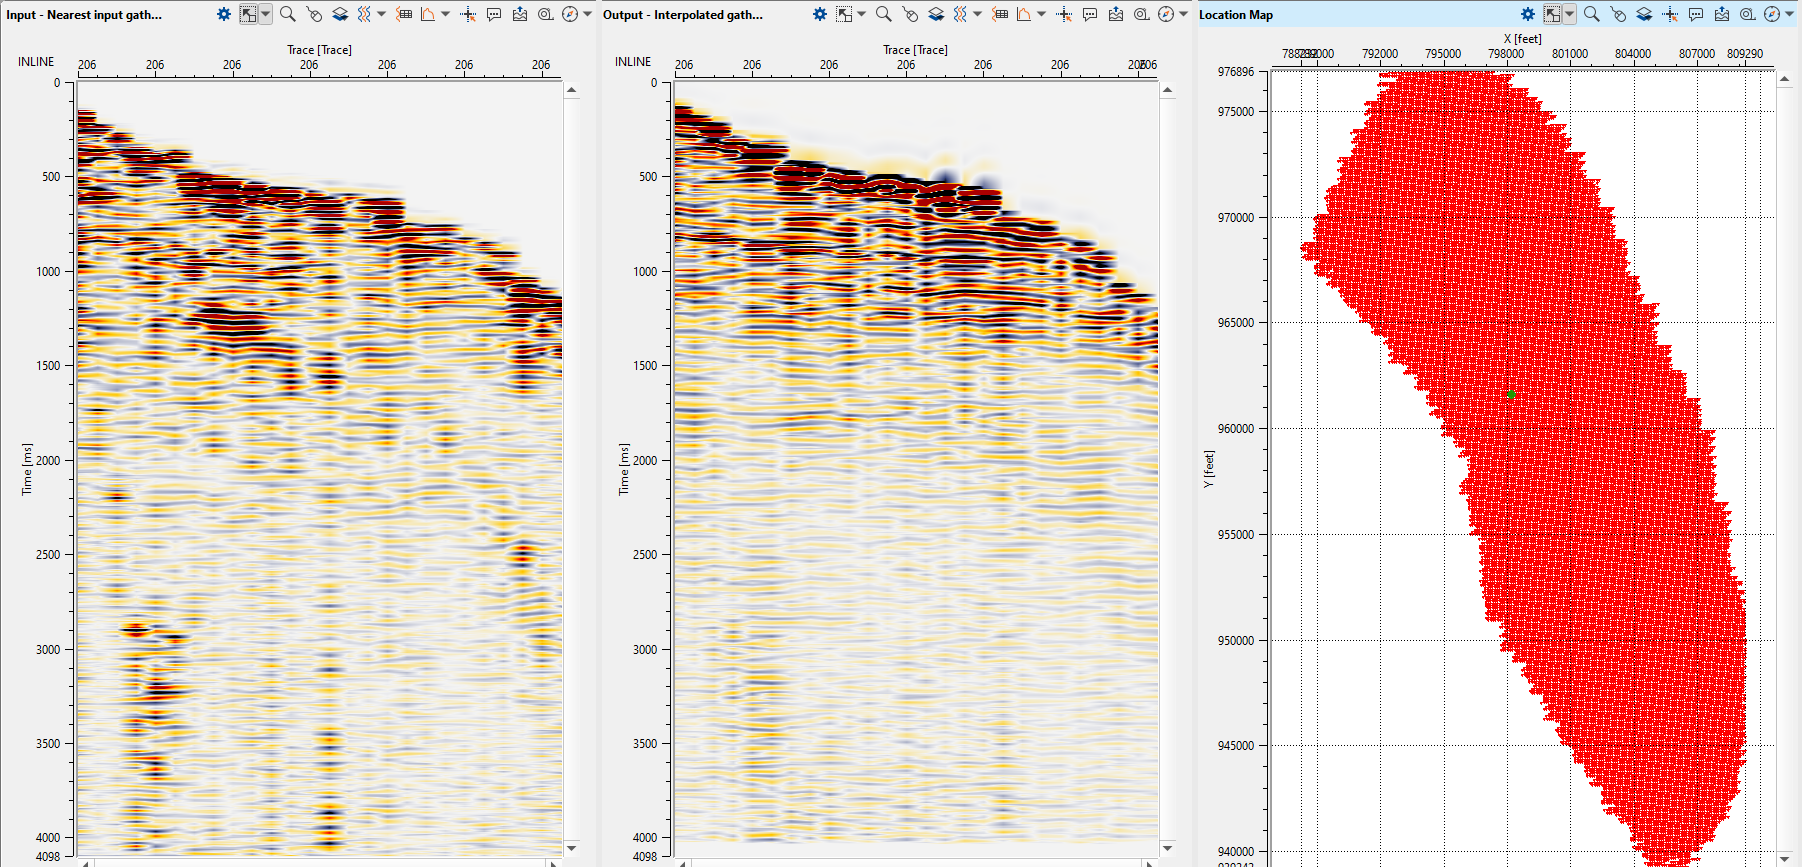The image size is (1802, 867).
Task: Click wiggle trace display icon in Output panel
Action: [960, 14]
